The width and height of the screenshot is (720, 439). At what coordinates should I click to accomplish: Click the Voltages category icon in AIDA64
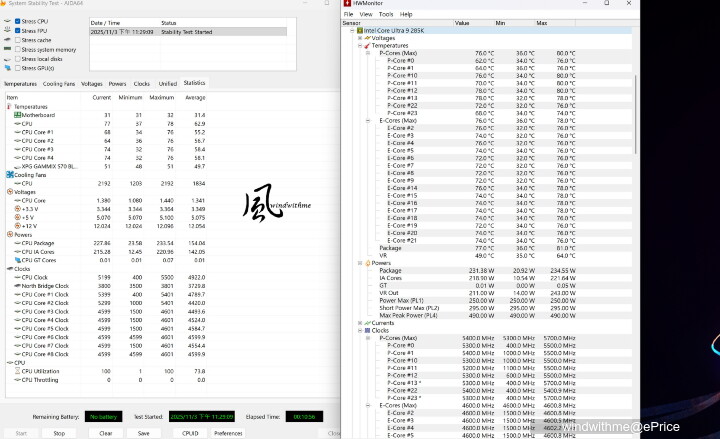[10, 191]
